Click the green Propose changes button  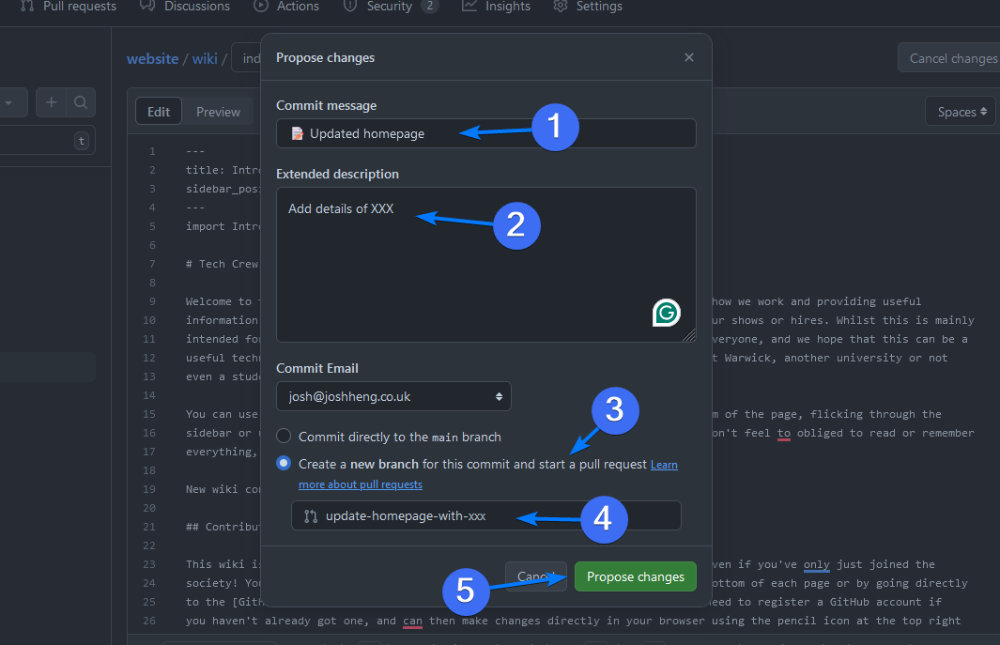pyautogui.click(x=635, y=576)
